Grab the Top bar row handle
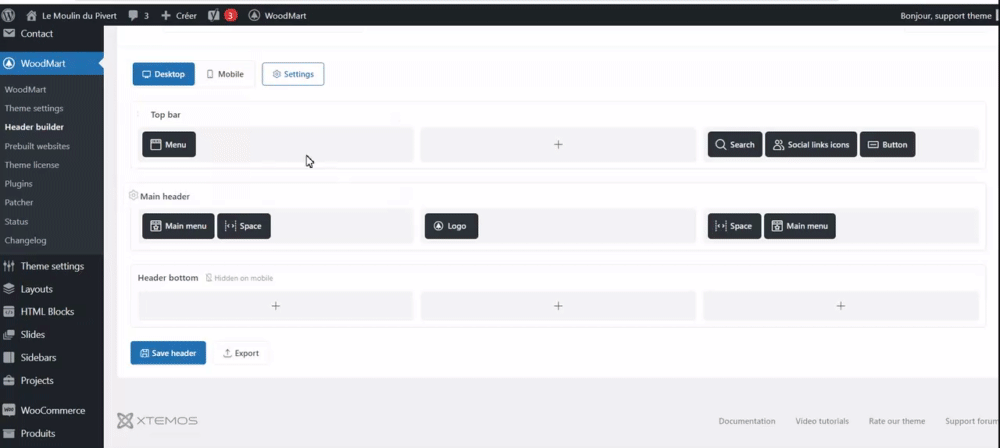The width and height of the screenshot is (1000, 448). pos(138,114)
